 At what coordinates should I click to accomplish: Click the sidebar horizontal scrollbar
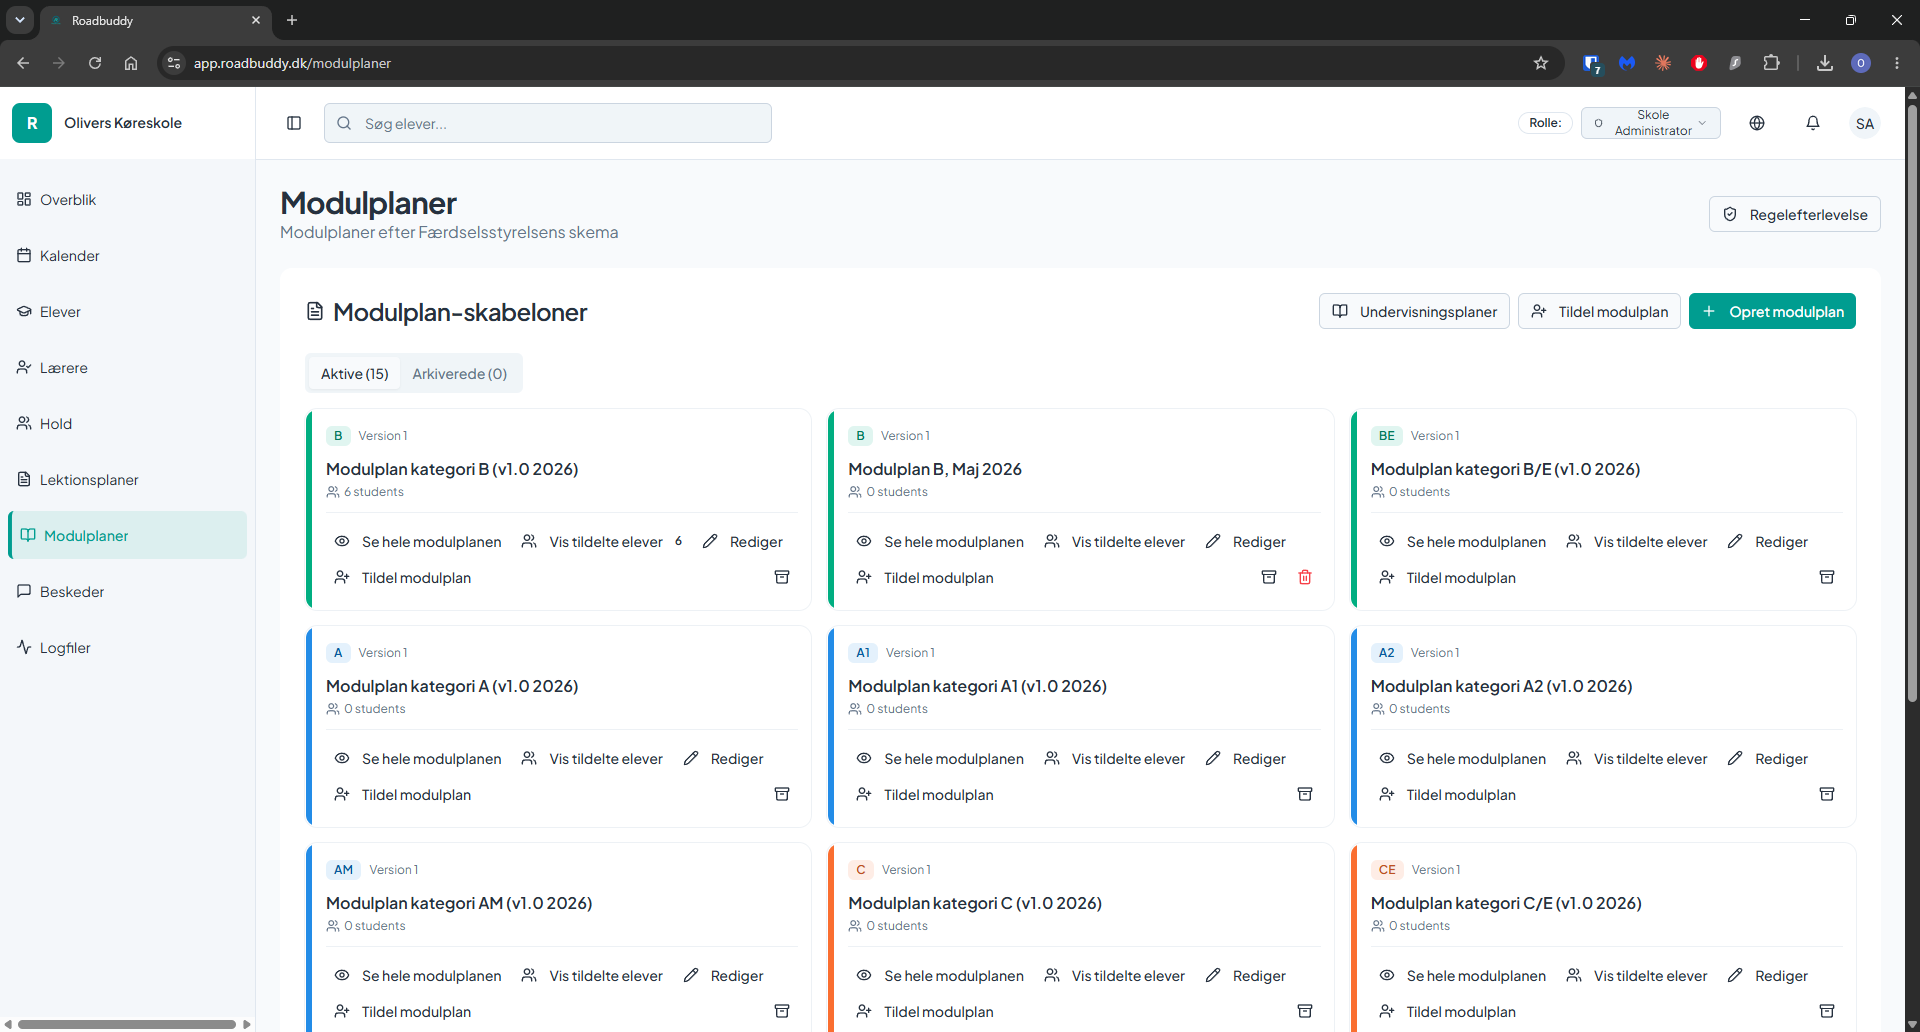tap(127, 1024)
